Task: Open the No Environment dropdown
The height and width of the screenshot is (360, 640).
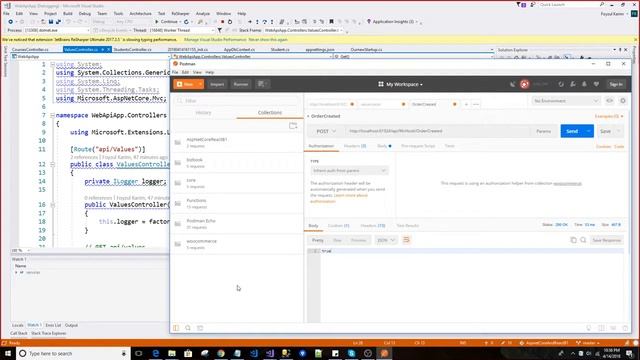Action: click(566, 100)
